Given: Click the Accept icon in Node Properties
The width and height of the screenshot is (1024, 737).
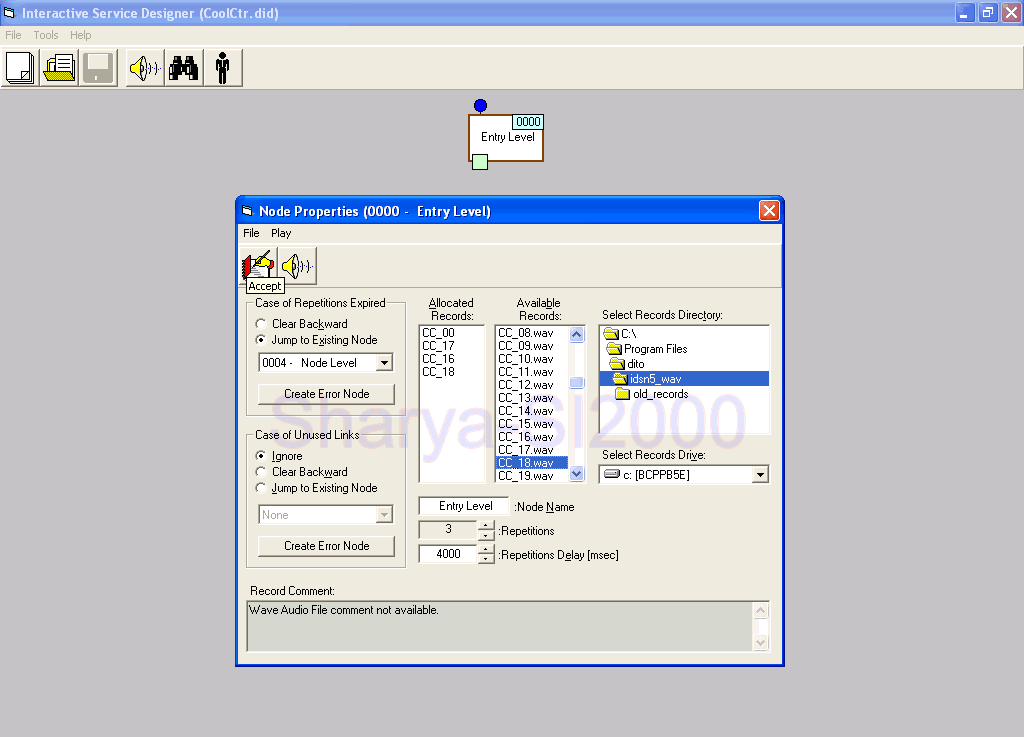Looking at the screenshot, I should (x=259, y=265).
